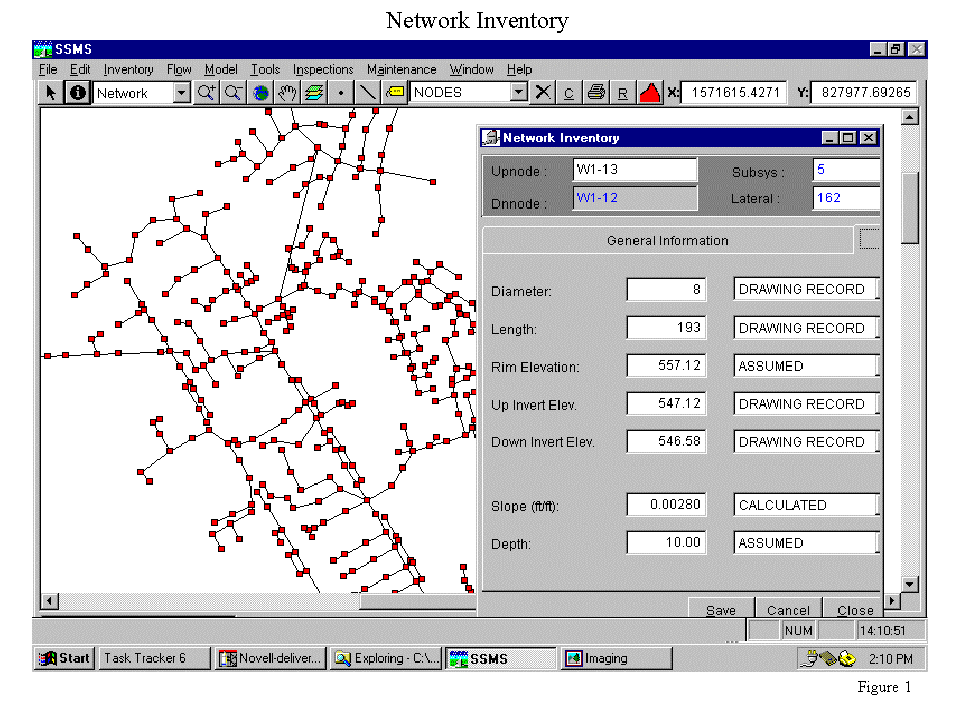Image resolution: width=959 pixels, height=719 pixels.
Task: Click the Upnode field showing W1-13
Action: pyautogui.click(x=634, y=170)
